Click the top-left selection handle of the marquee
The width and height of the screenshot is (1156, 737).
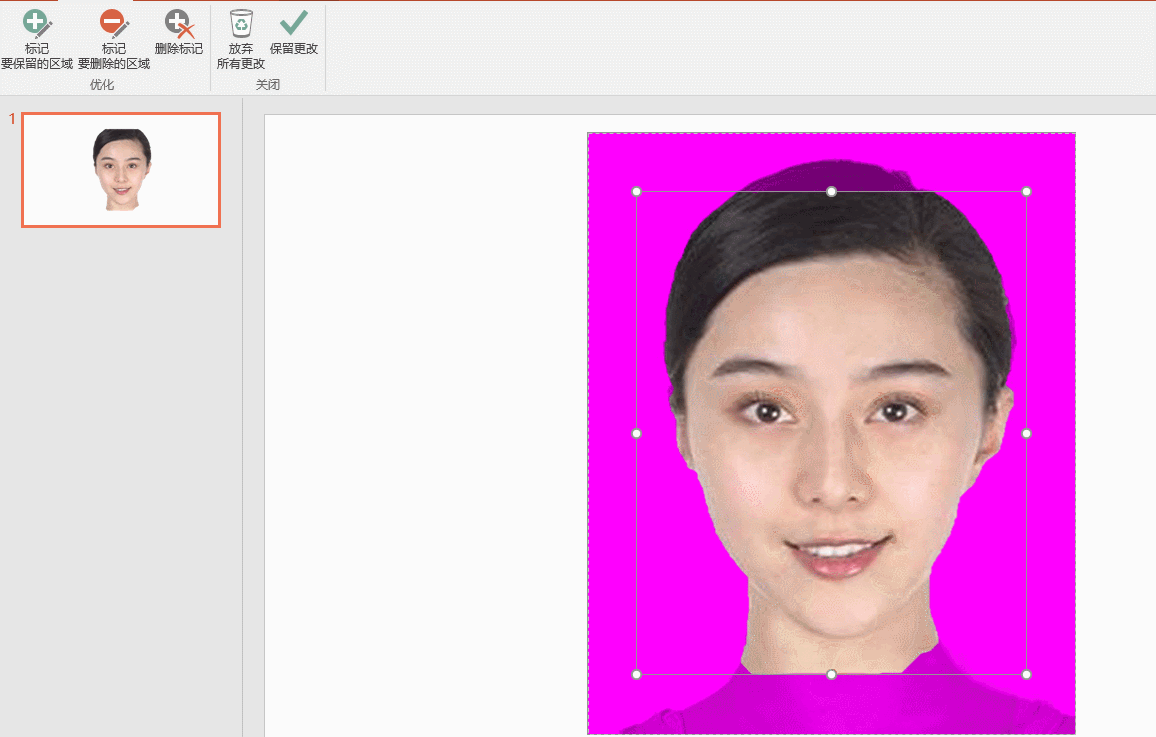tap(636, 191)
